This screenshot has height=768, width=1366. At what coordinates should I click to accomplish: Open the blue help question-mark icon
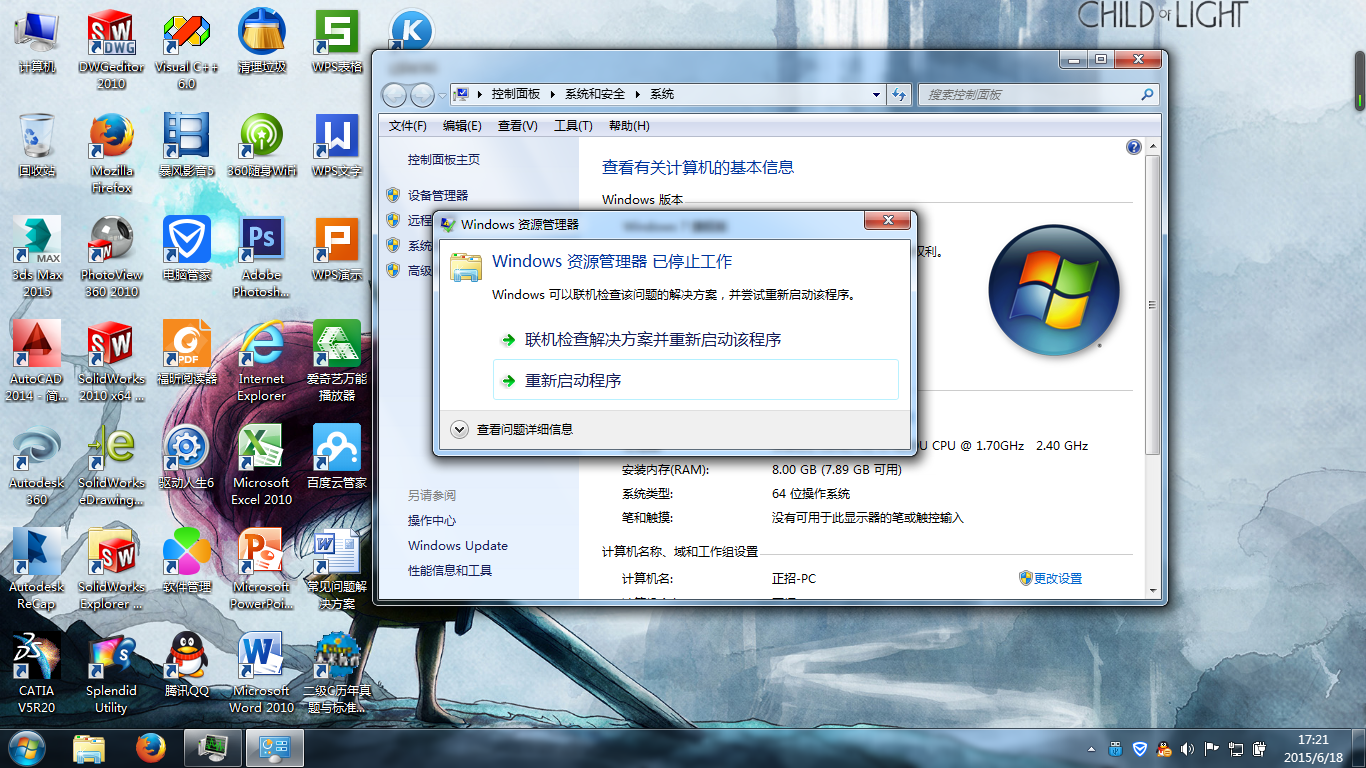pyautogui.click(x=1133, y=147)
